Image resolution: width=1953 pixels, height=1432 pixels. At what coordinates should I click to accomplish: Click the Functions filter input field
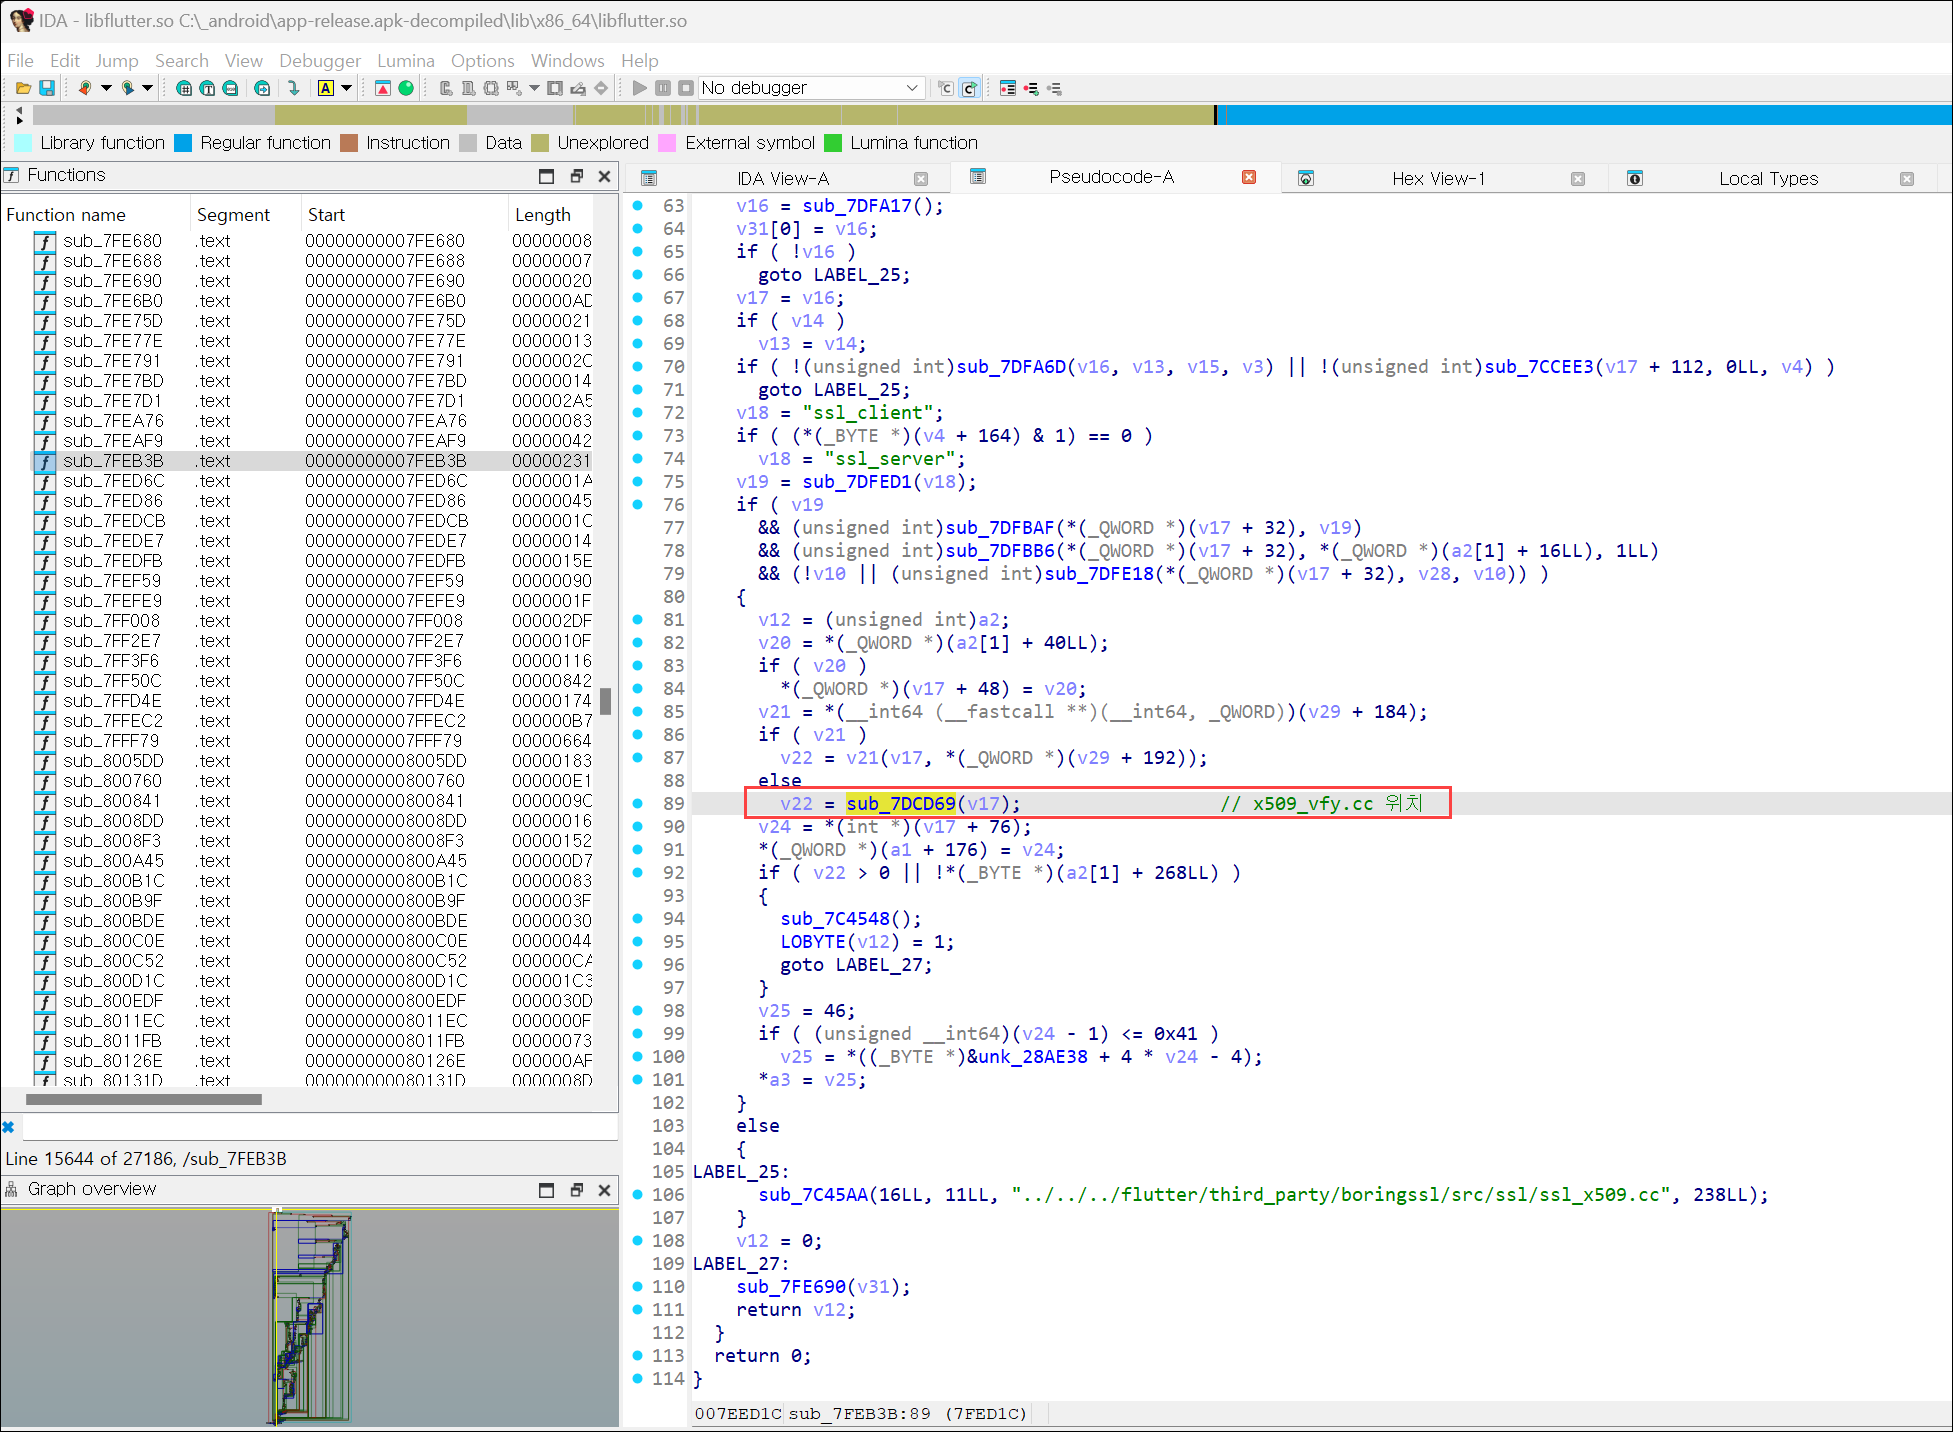[318, 1128]
